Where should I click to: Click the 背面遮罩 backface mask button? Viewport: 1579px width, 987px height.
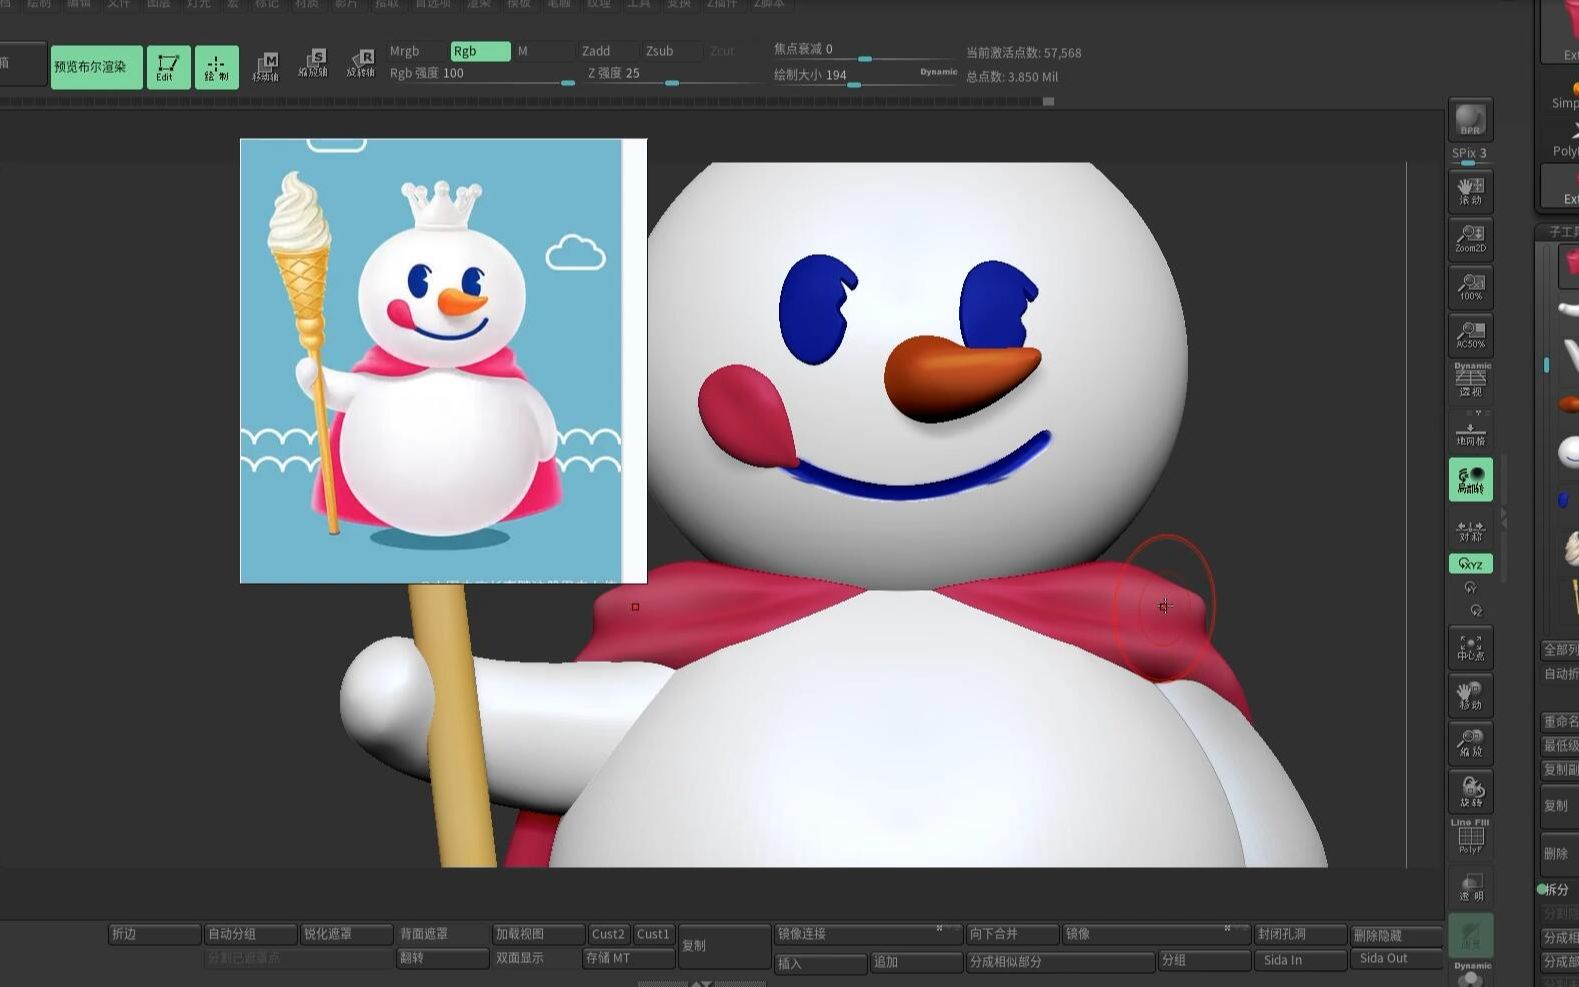point(442,934)
